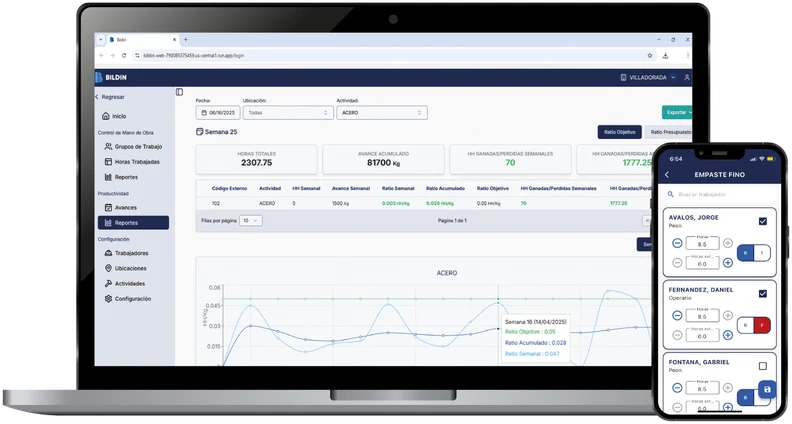Click the Regresar back arrow
Screen dimensions: 792x424
click(x=97, y=97)
